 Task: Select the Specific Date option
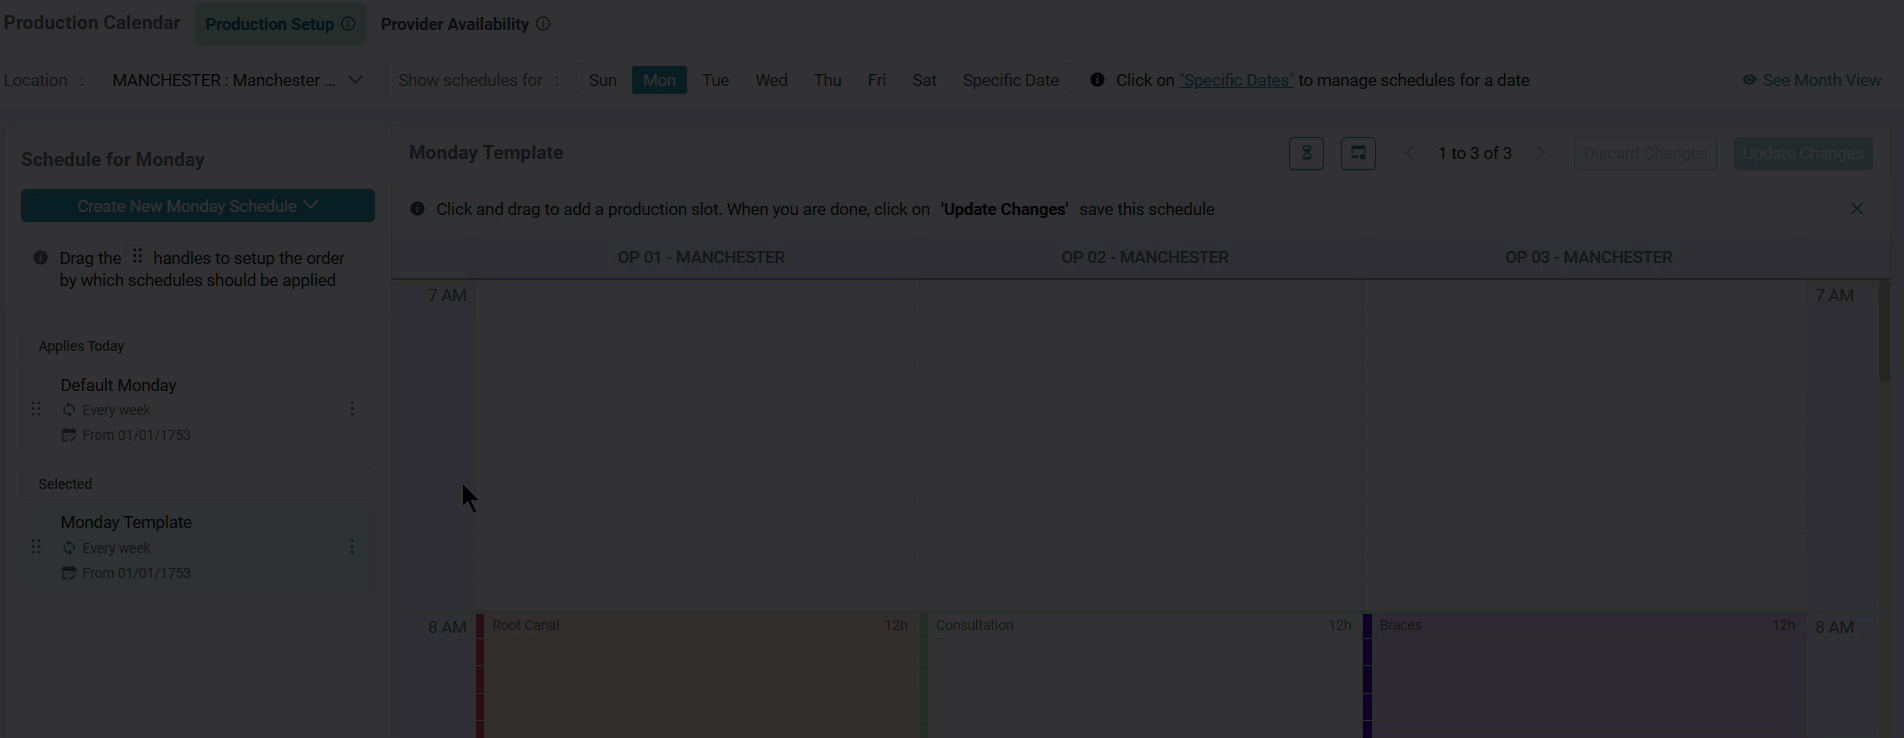pos(1010,80)
